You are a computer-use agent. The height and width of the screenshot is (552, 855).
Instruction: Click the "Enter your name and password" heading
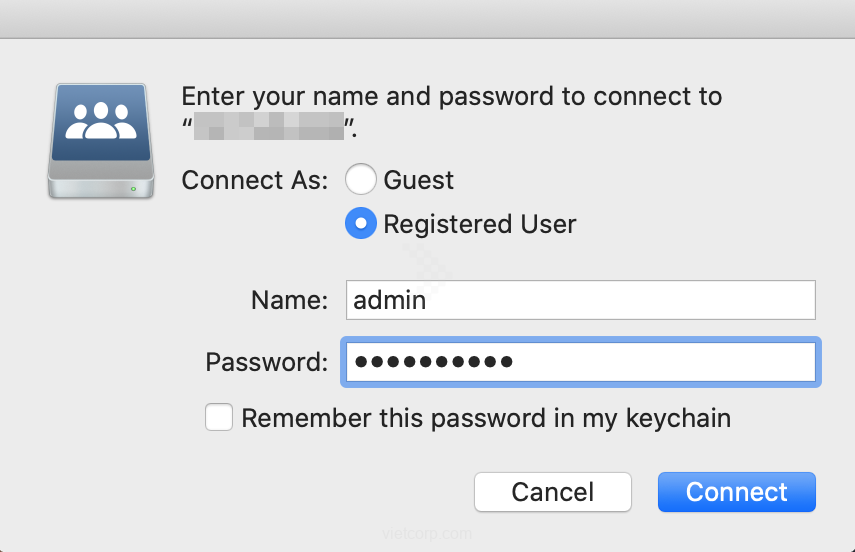pyautogui.click(x=451, y=97)
